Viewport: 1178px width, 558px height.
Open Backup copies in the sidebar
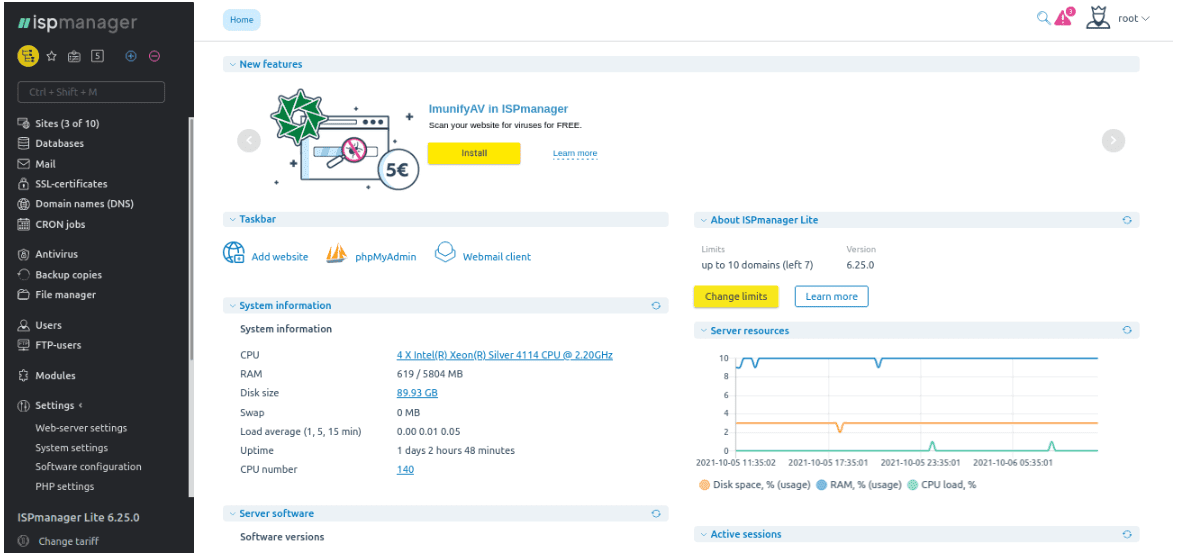[x=59, y=275]
